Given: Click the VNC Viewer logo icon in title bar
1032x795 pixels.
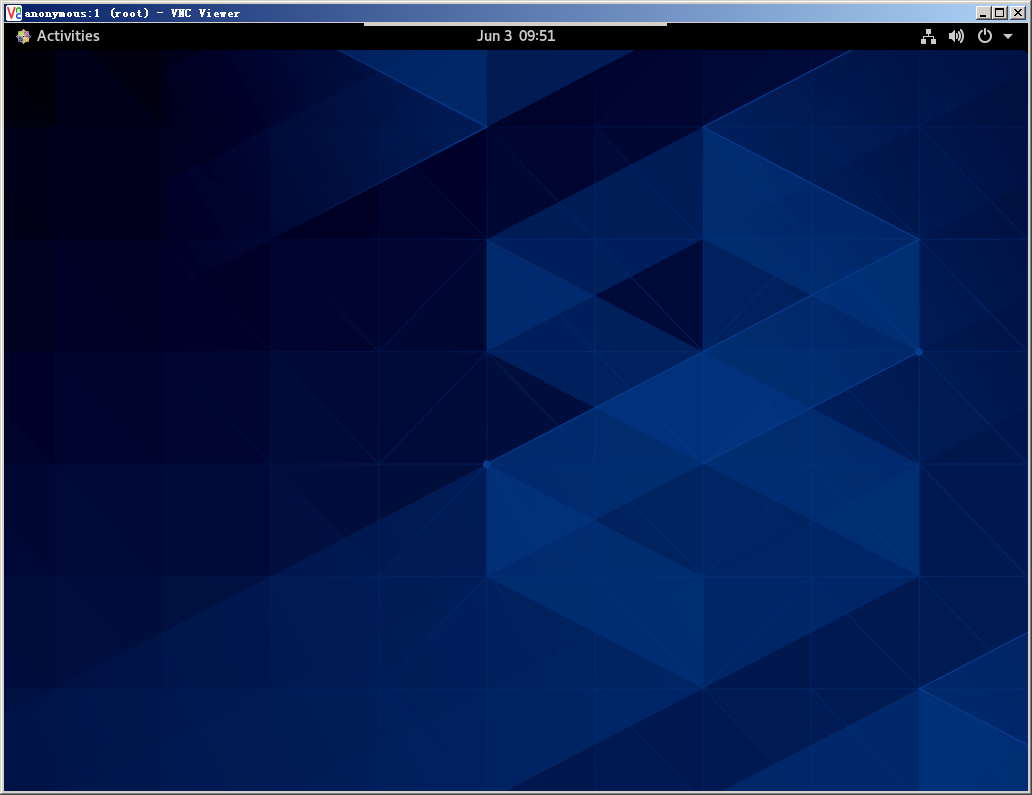Looking at the screenshot, I should 13,13.
